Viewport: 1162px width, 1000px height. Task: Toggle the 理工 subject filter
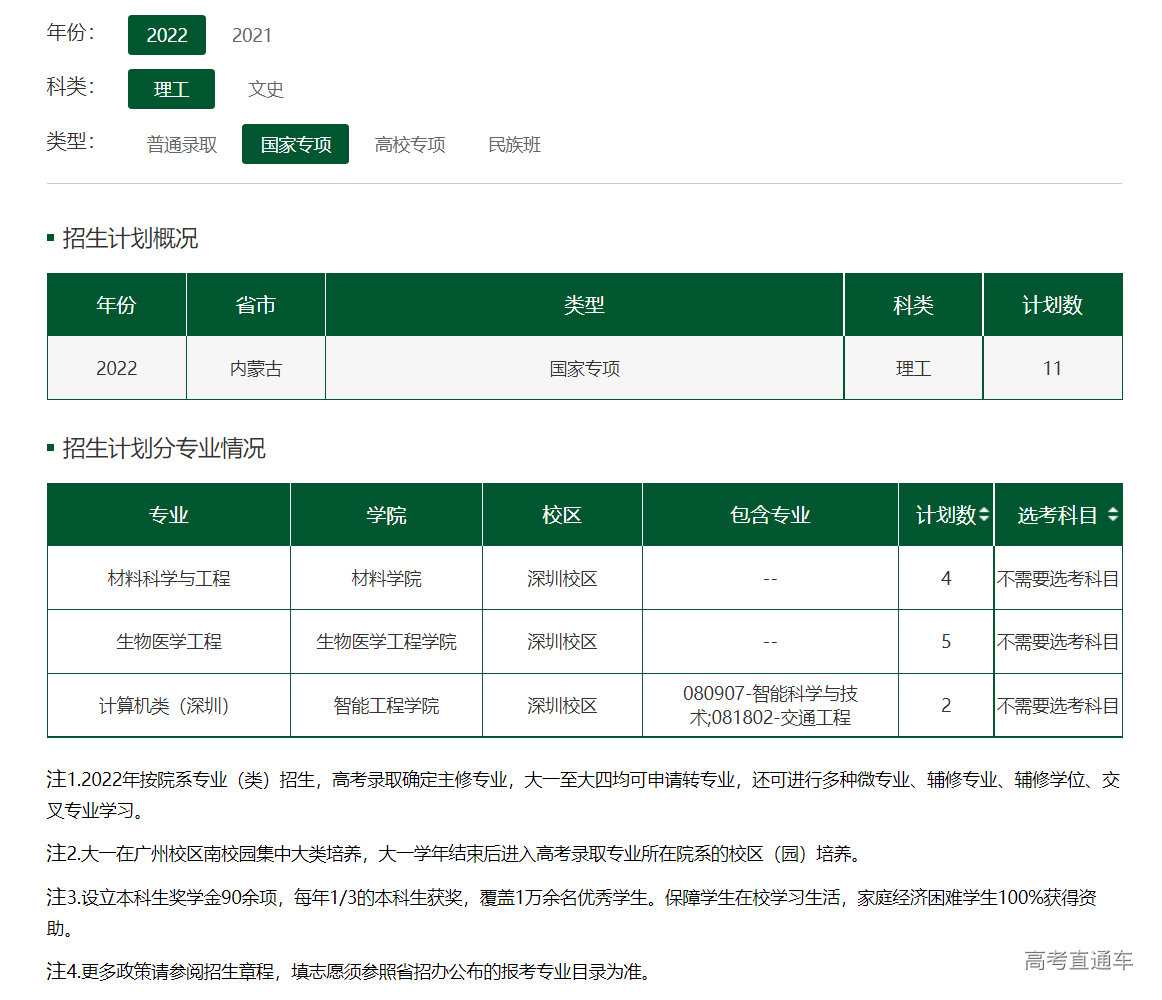[171, 88]
